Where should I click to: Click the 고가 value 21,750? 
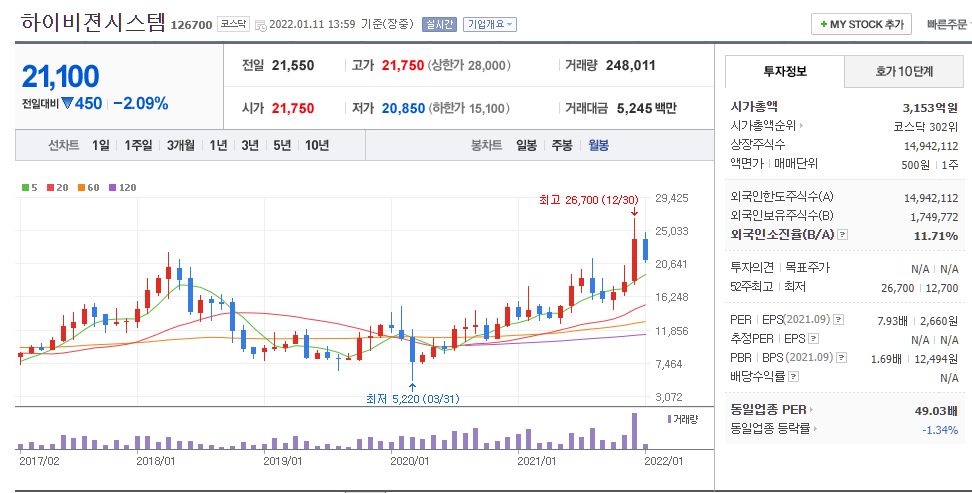pos(403,65)
